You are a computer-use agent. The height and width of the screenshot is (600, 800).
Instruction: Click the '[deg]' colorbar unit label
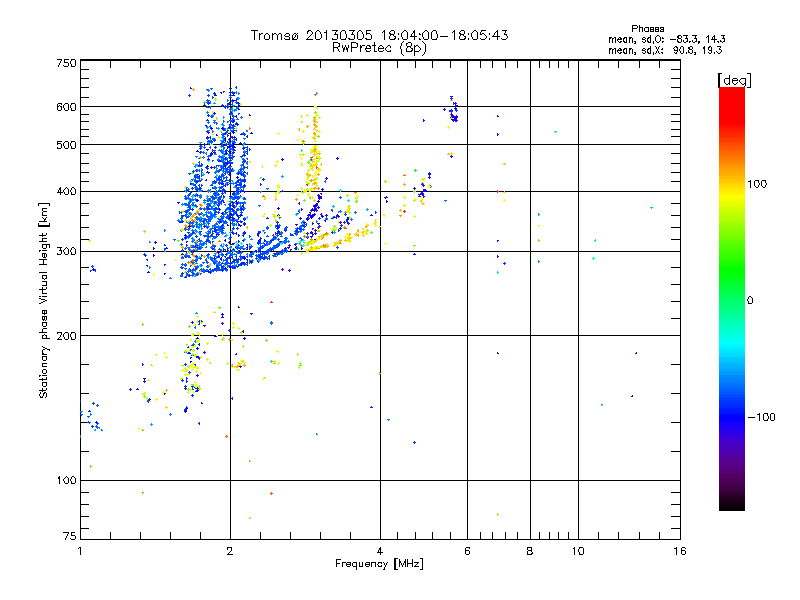click(734, 80)
